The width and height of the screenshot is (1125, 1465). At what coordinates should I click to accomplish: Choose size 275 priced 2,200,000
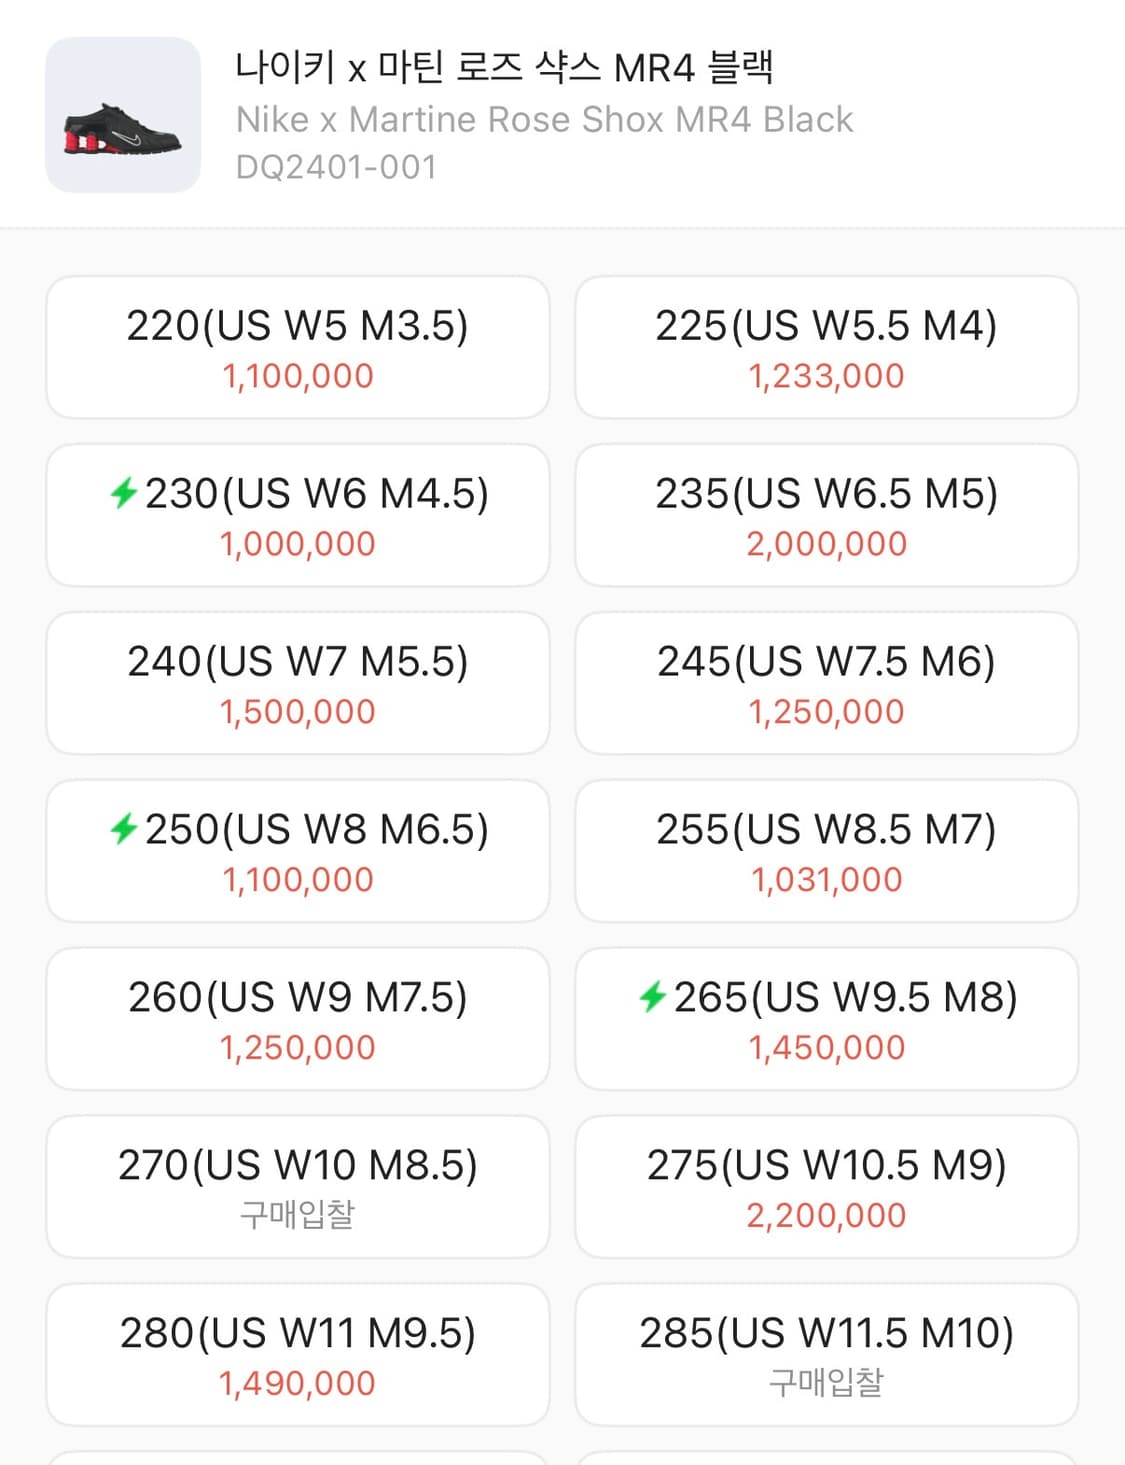click(826, 1187)
